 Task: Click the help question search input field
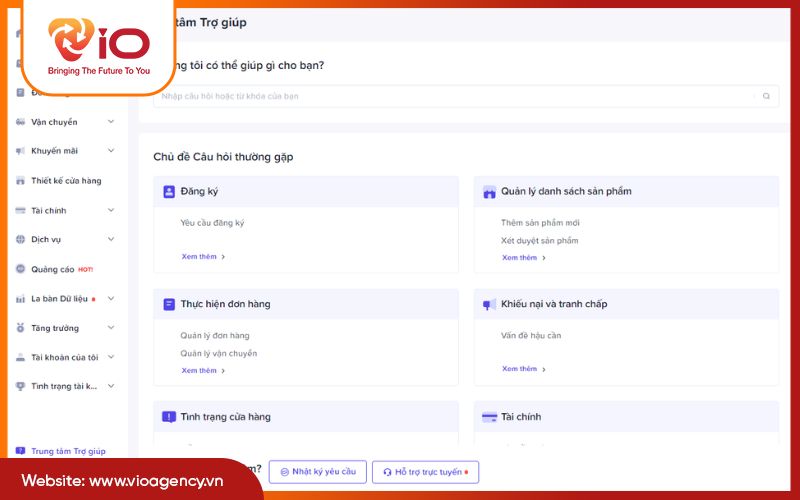455,97
